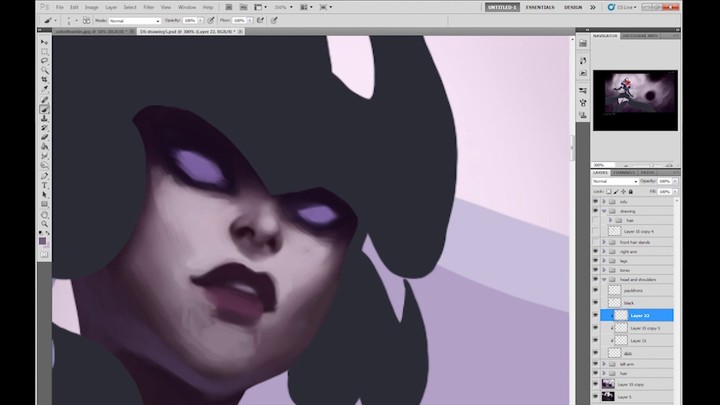The image size is (720, 405).
Task: Select the Eyedropper tool
Action: (x=45, y=88)
